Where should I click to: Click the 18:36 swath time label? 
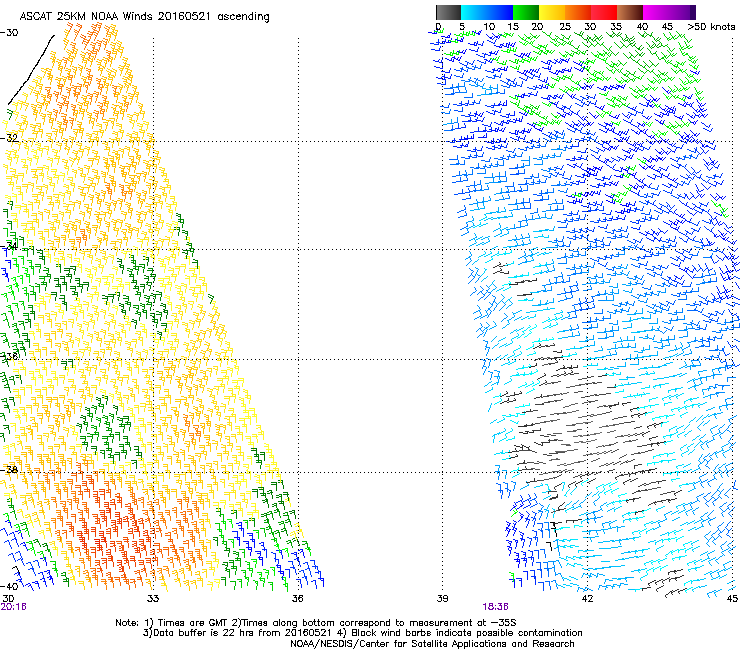[495, 607]
